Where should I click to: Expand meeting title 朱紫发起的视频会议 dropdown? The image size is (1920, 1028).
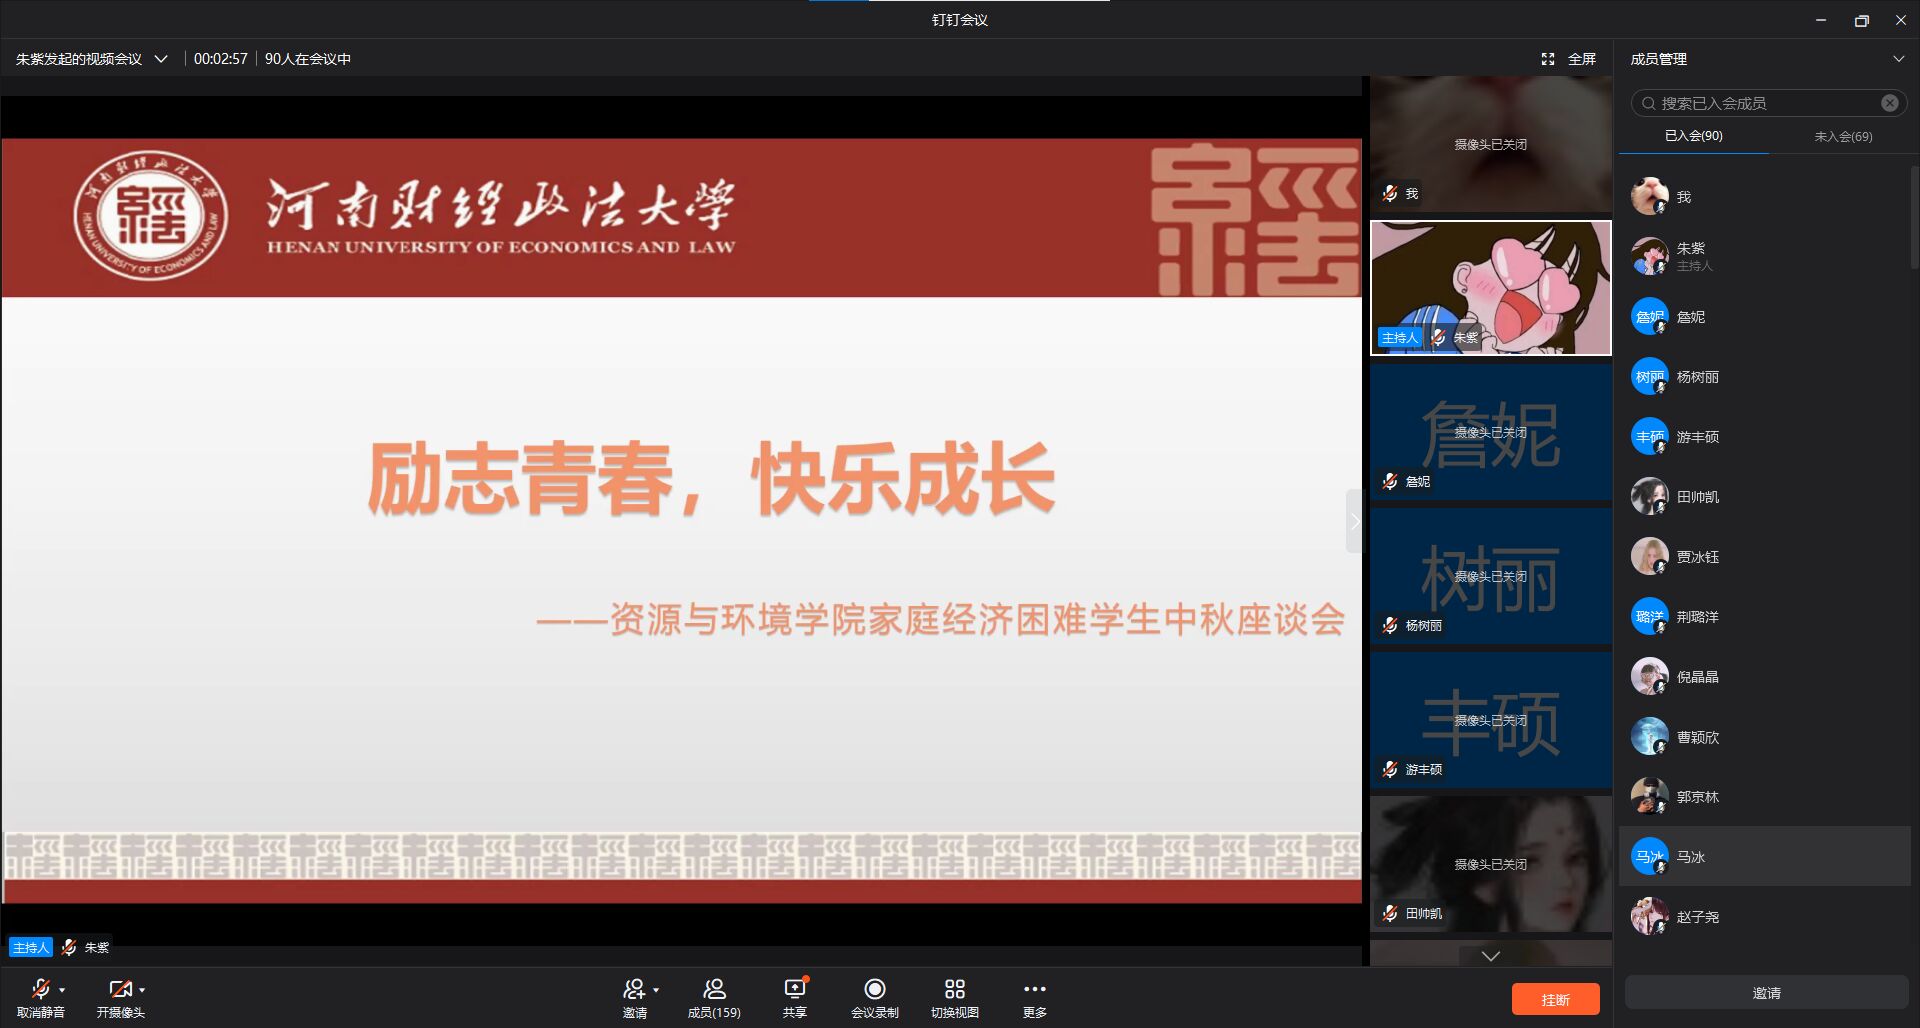click(161, 59)
